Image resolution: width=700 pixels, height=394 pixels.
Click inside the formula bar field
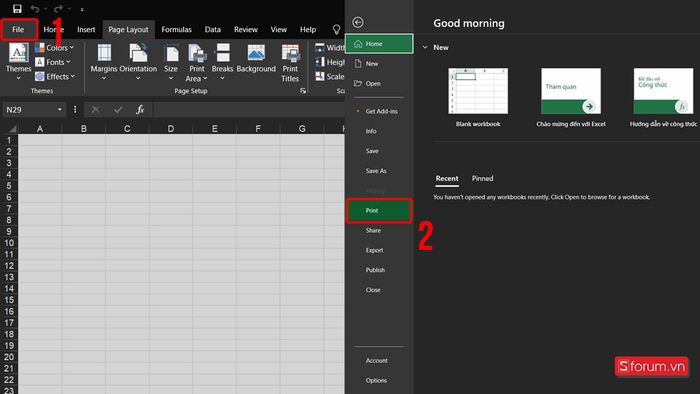pos(249,109)
